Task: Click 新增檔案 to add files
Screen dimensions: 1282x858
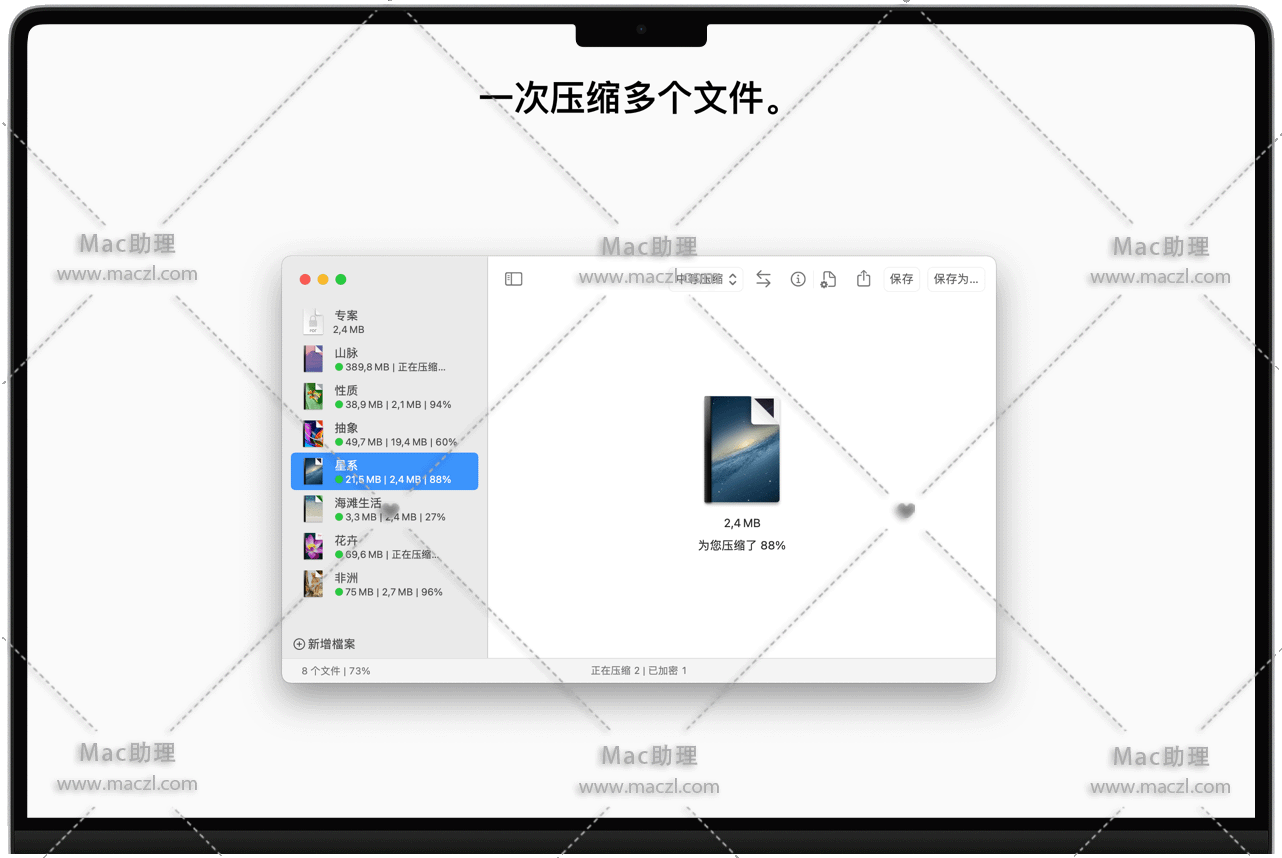Action: tap(325, 644)
